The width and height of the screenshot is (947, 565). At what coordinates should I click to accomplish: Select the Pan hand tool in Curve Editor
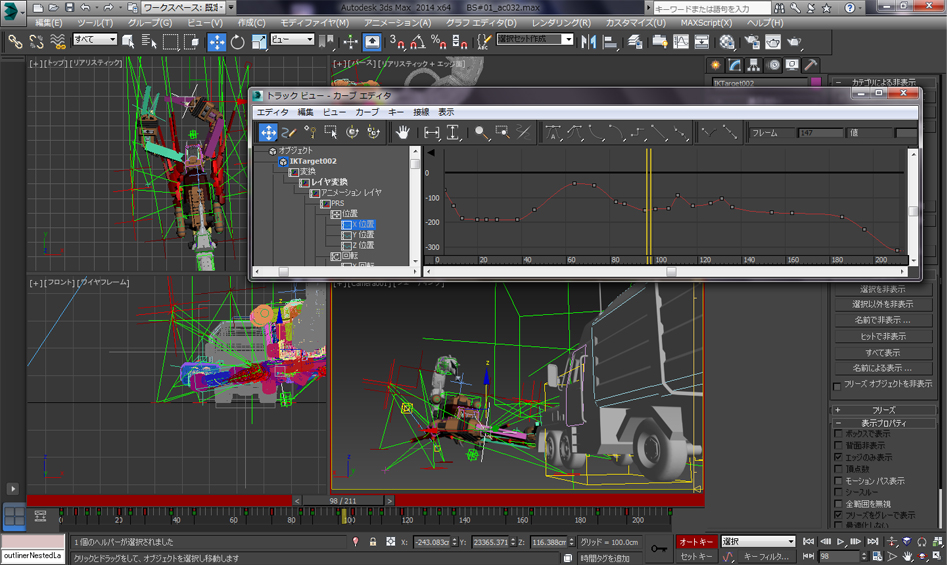coord(402,132)
